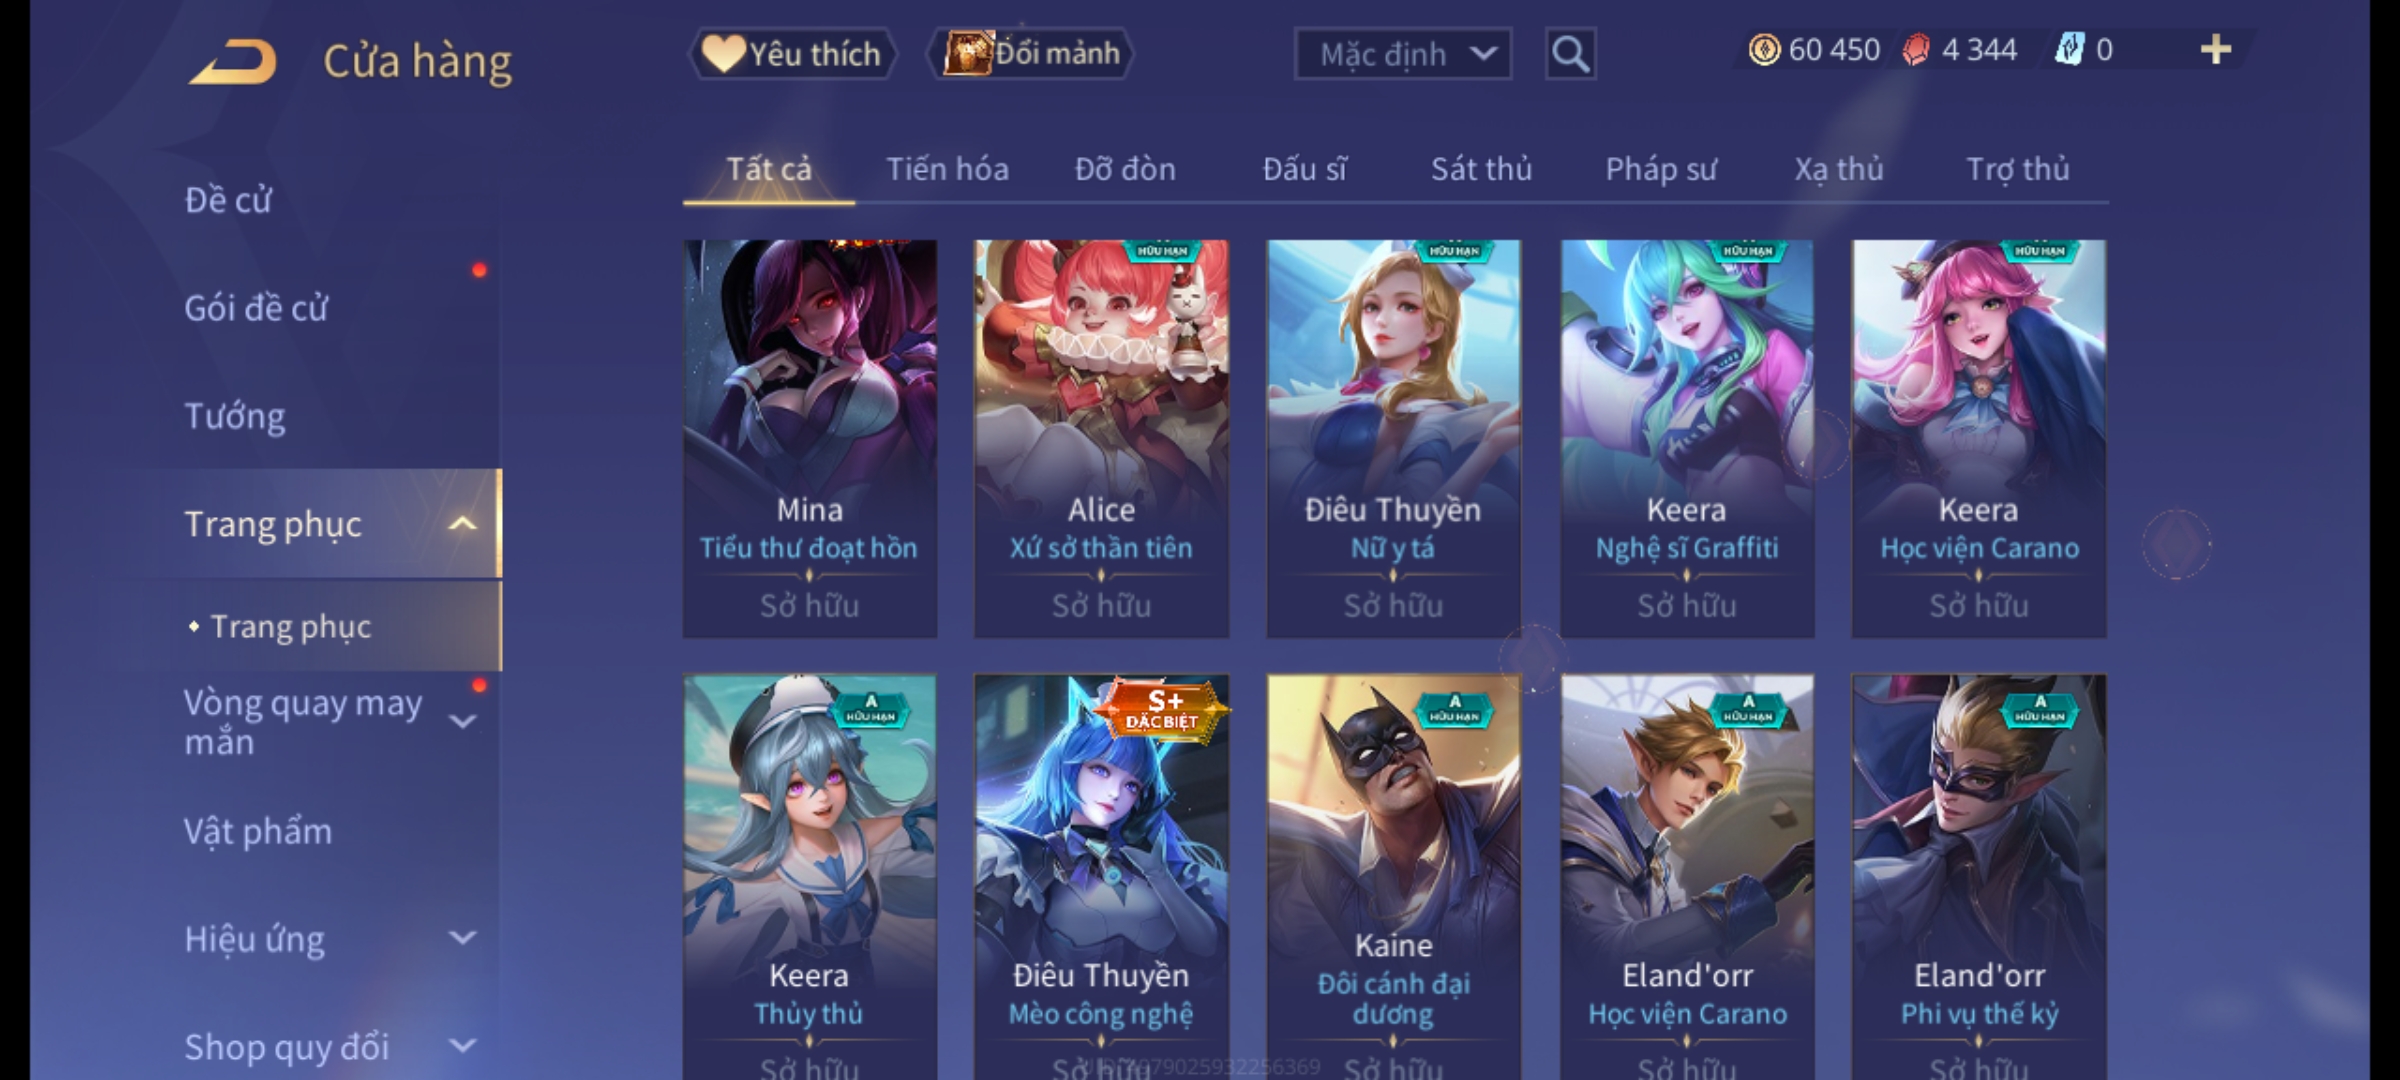Tap the red gem currency icon

(1916, 50)
